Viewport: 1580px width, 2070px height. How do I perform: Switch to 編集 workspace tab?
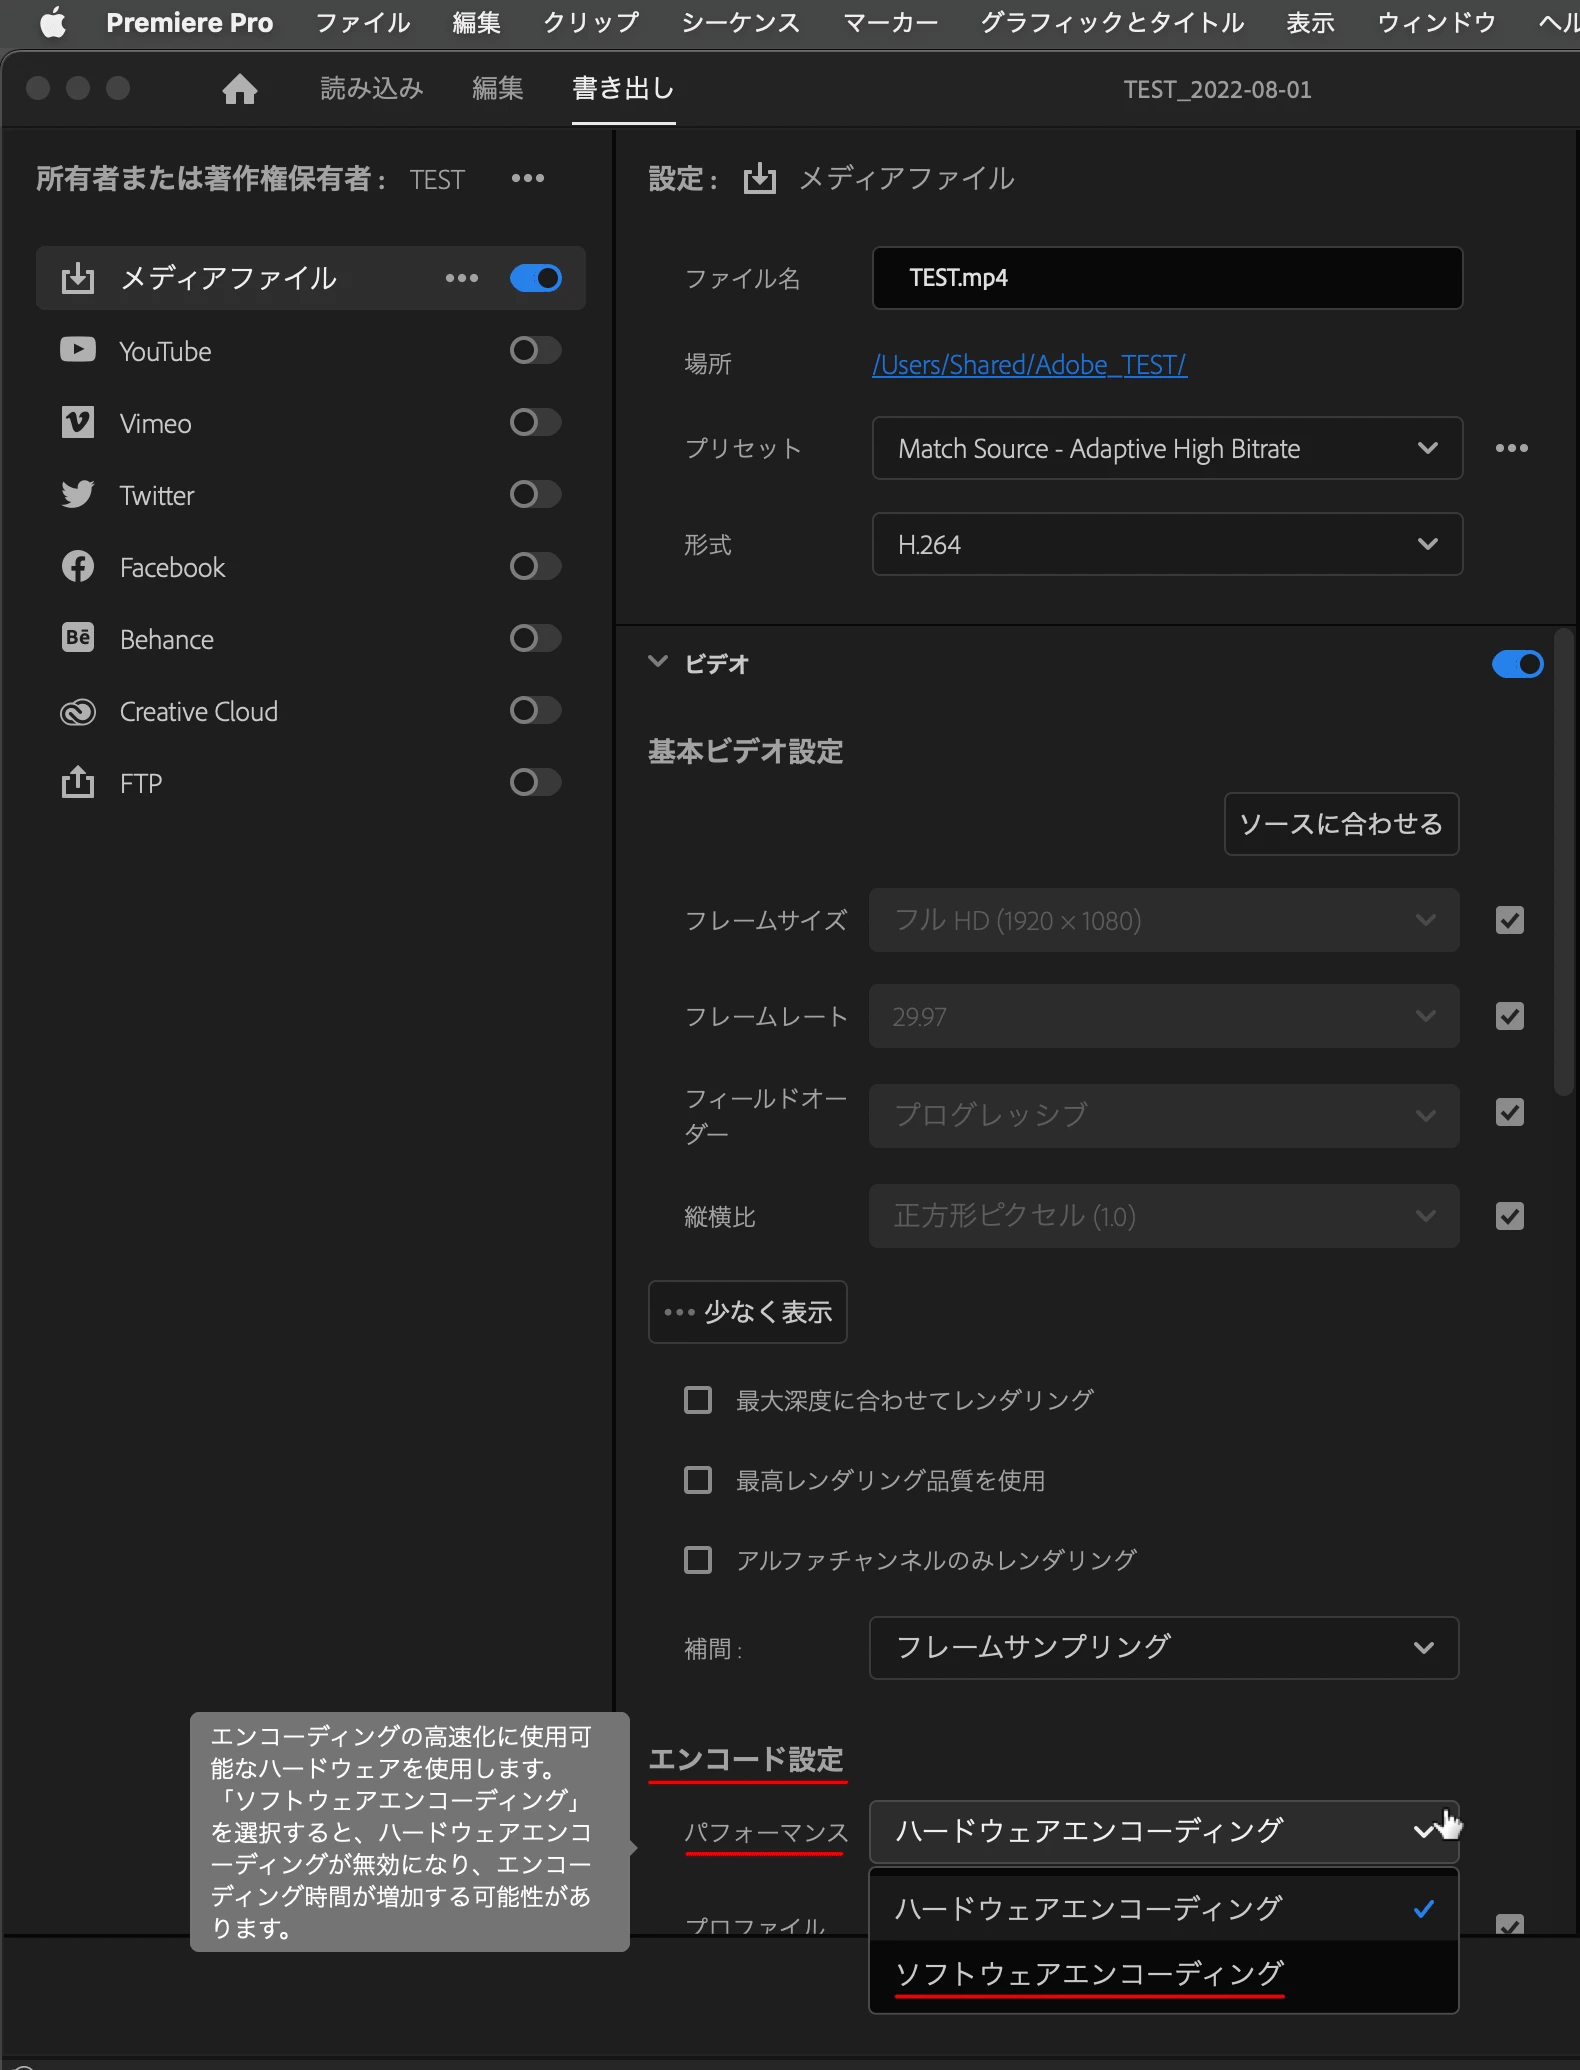pyautogui.click(x=498, y=89)
